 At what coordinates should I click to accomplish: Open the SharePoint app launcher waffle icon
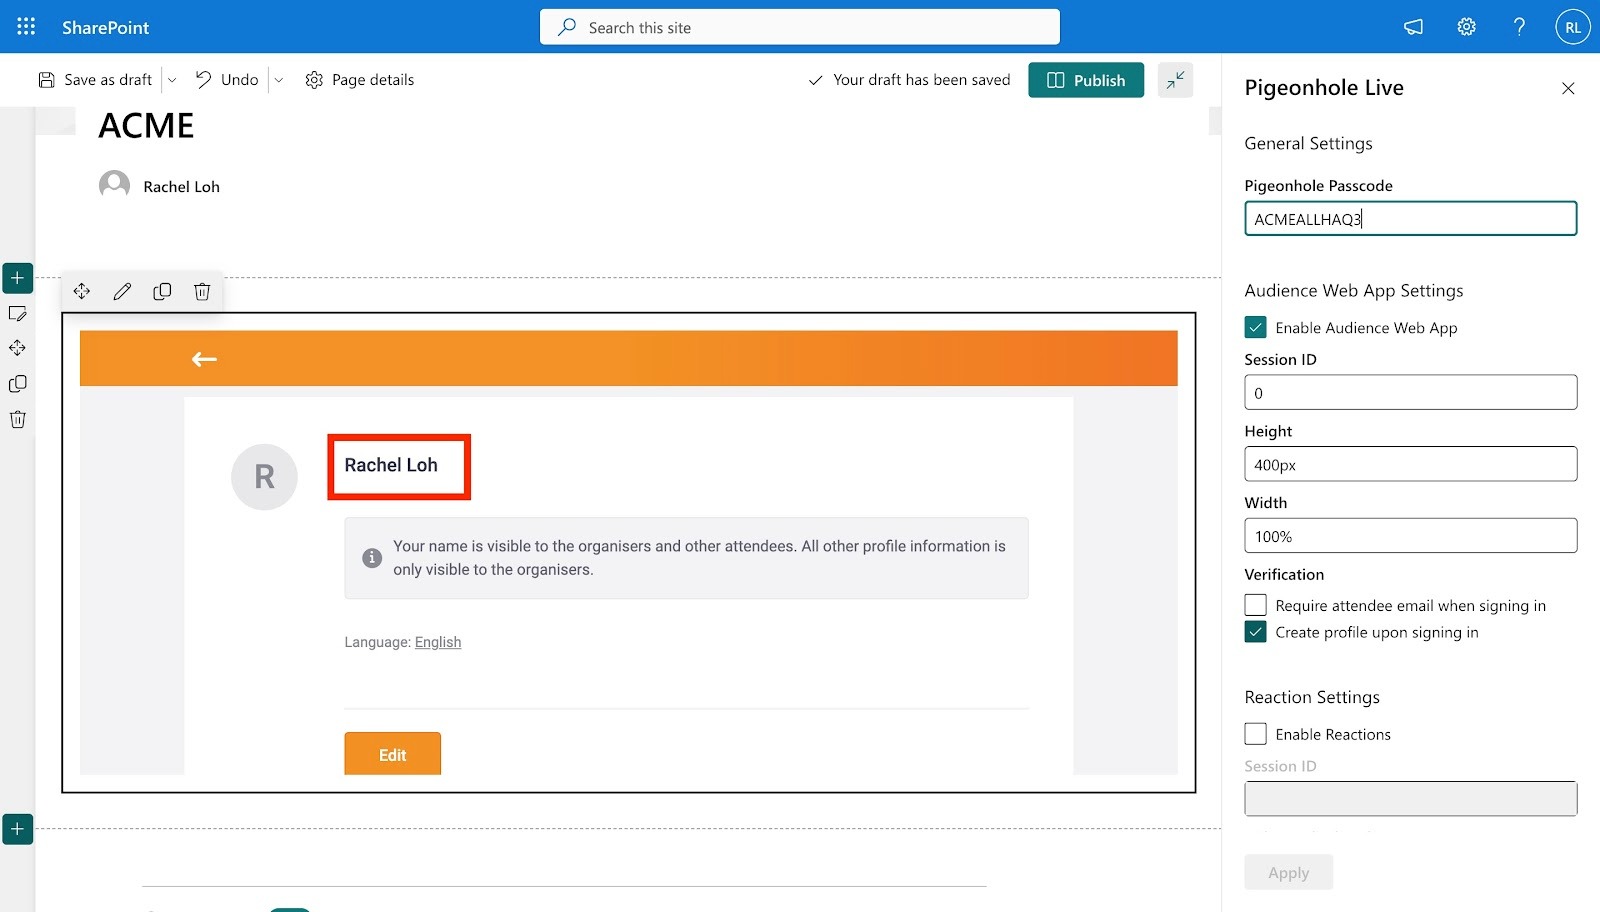click(25, 26)
